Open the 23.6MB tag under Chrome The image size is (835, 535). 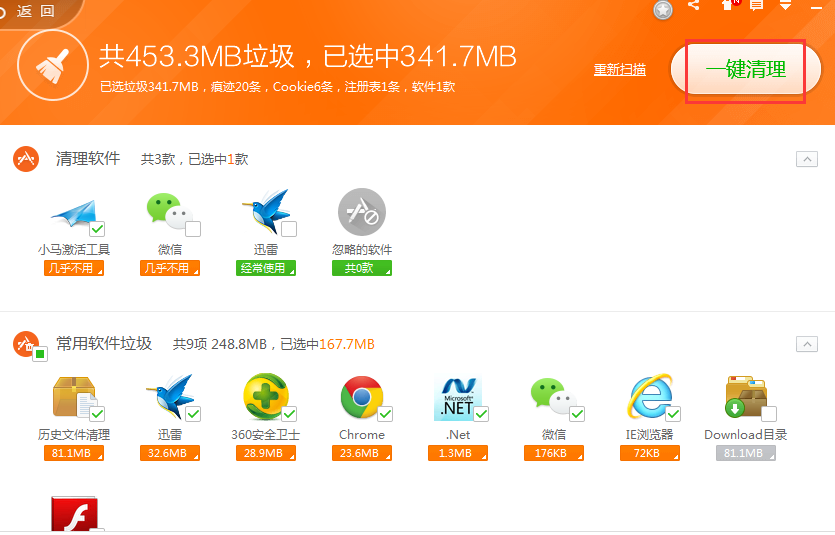(362, 453)
